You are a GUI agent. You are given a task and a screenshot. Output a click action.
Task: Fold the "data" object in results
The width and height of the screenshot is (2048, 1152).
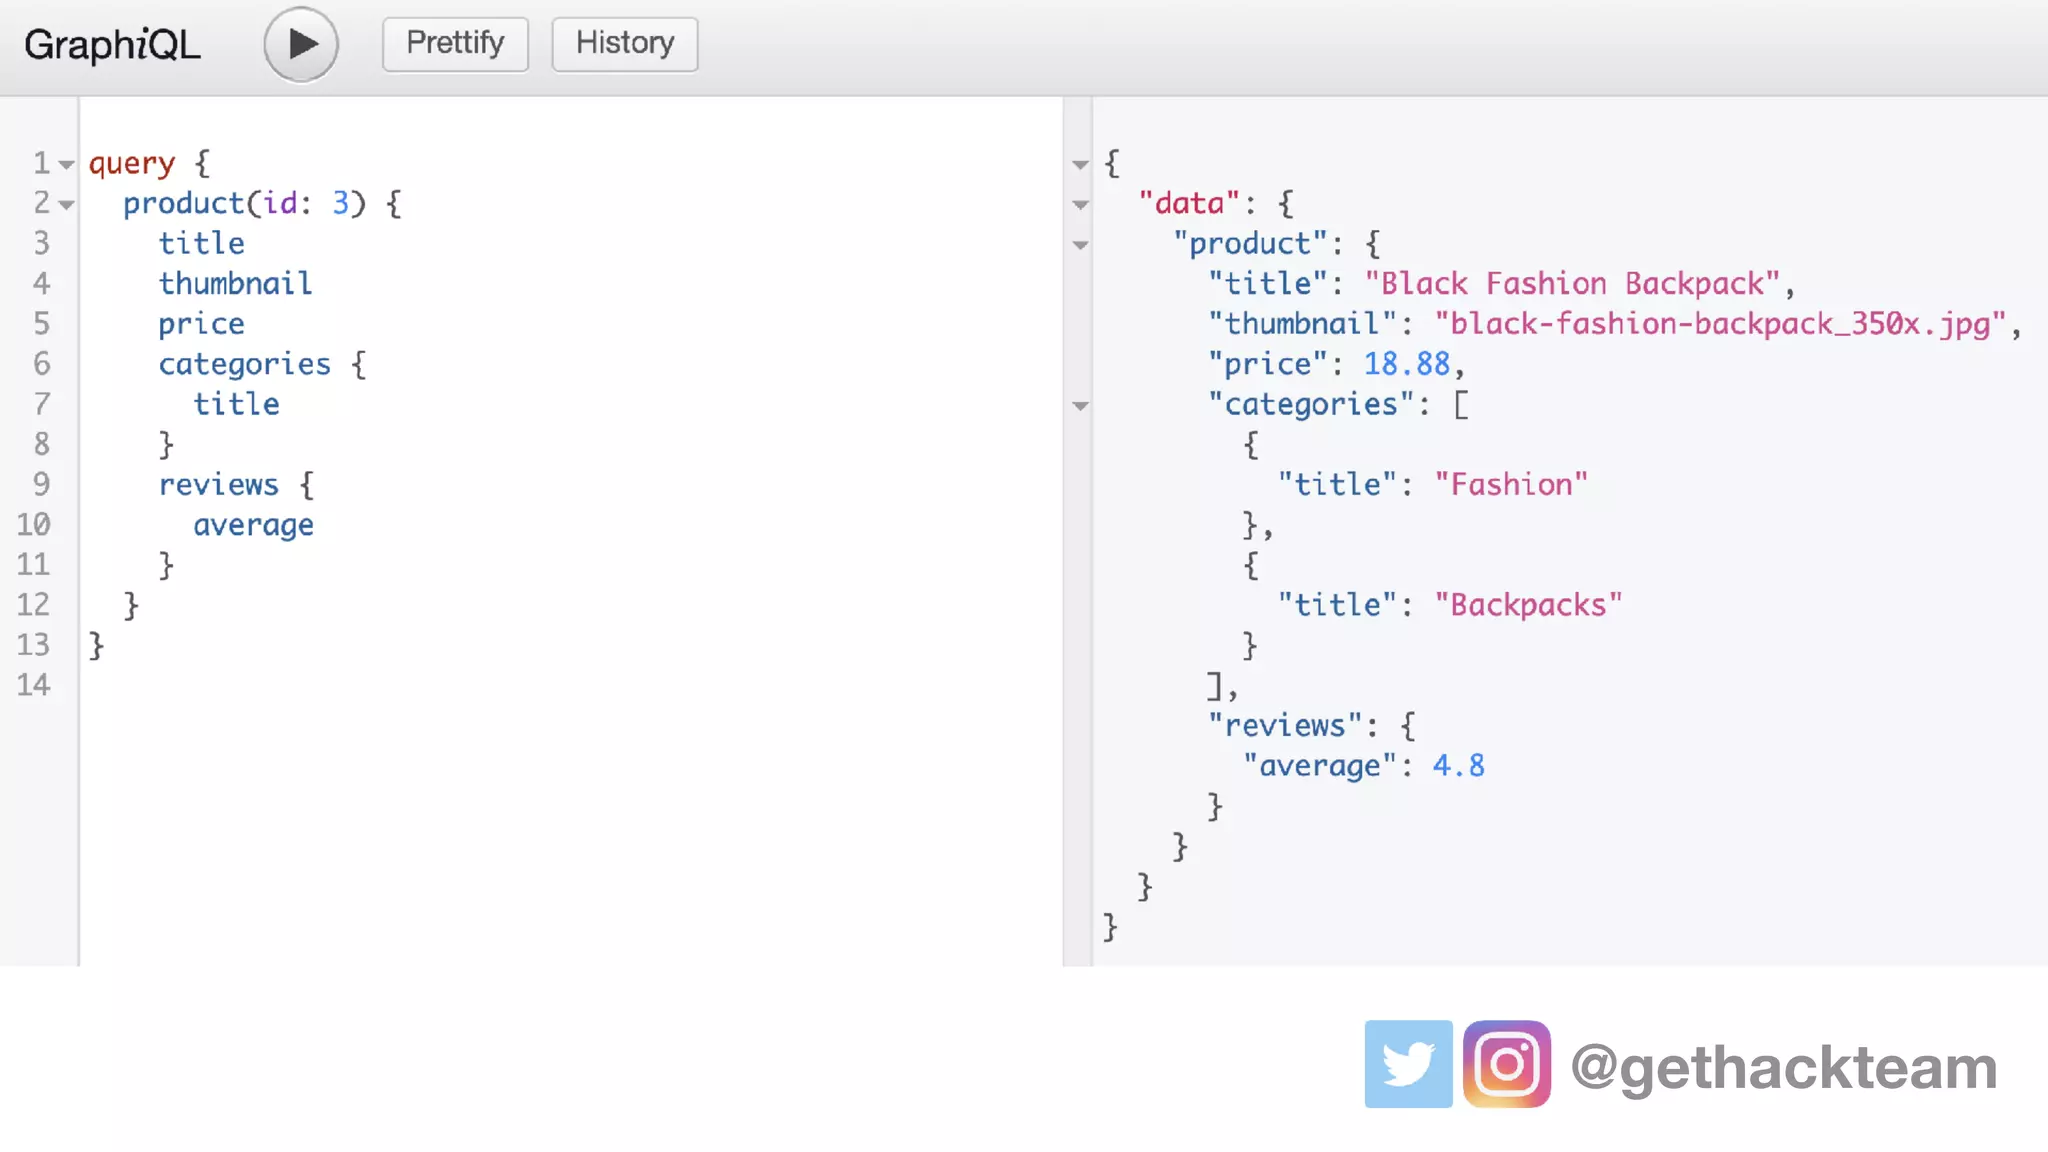pyautogui.click(x=1080, y=204)
